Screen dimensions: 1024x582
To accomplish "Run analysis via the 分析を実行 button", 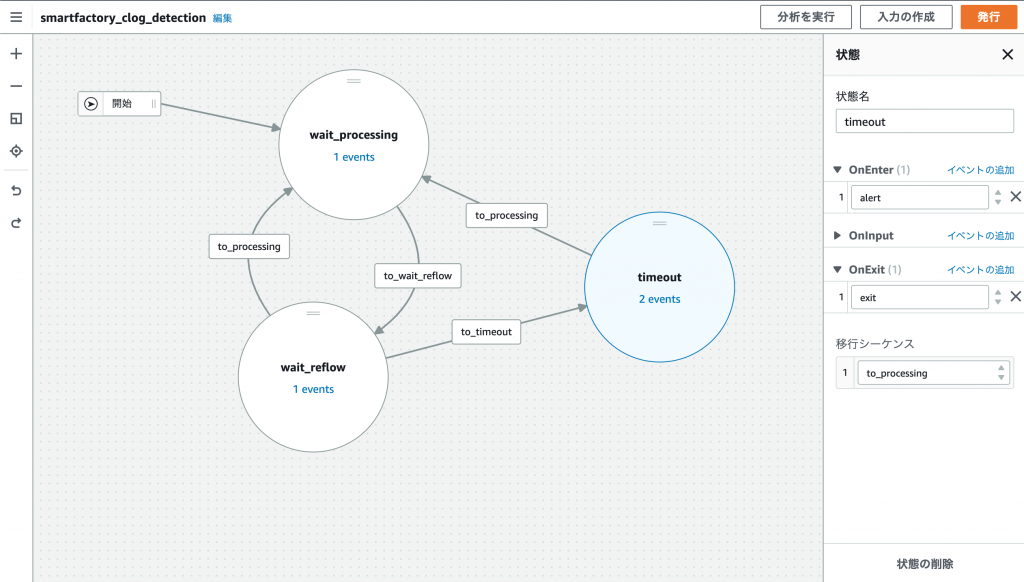I will (805, 16).
